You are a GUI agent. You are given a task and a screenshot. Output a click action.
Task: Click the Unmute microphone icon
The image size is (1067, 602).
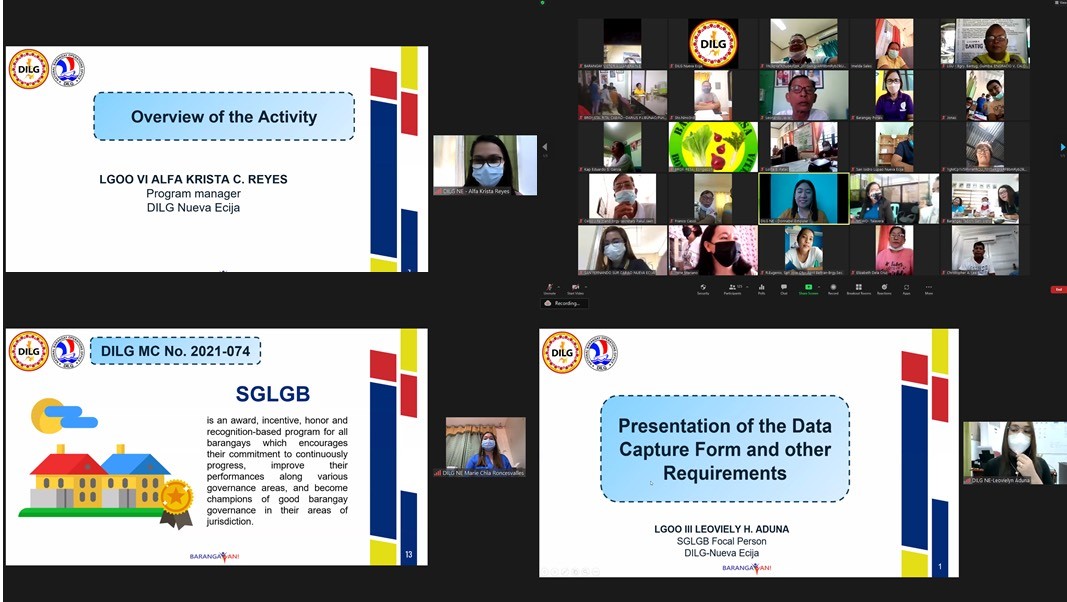pyautogui.click(x=549, y=288)
